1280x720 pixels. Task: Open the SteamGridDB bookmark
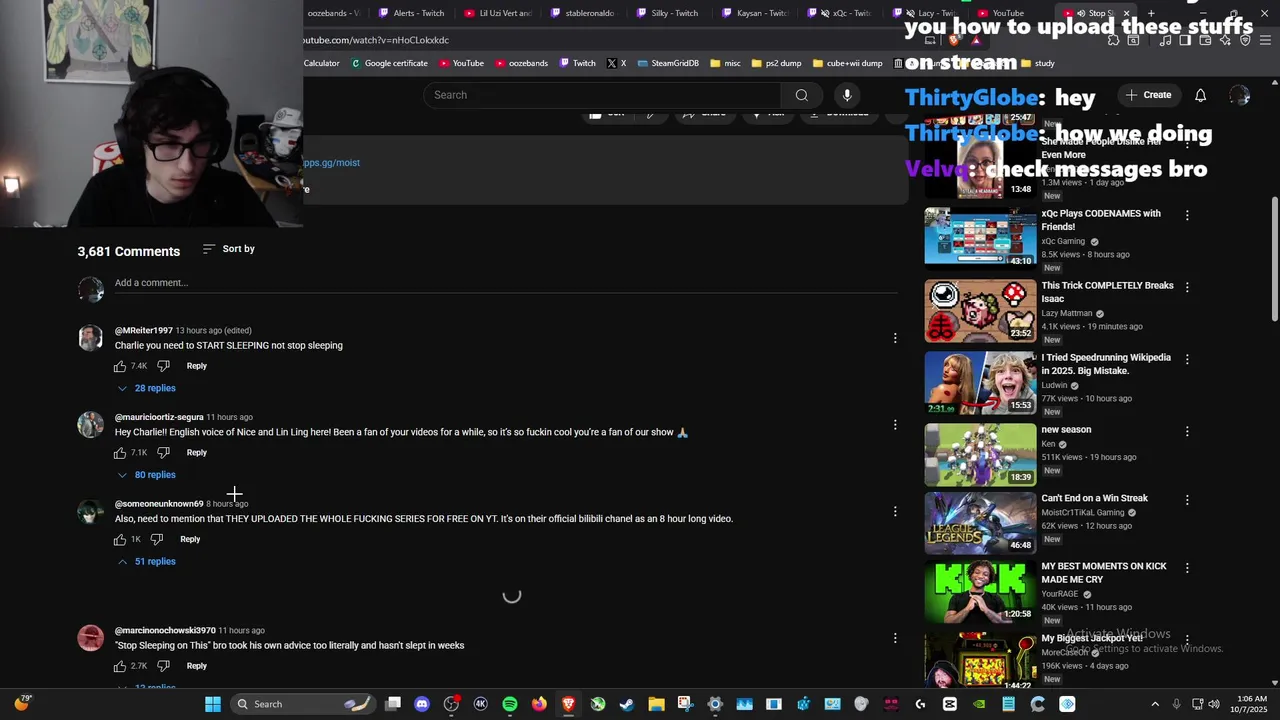[667, 63]
